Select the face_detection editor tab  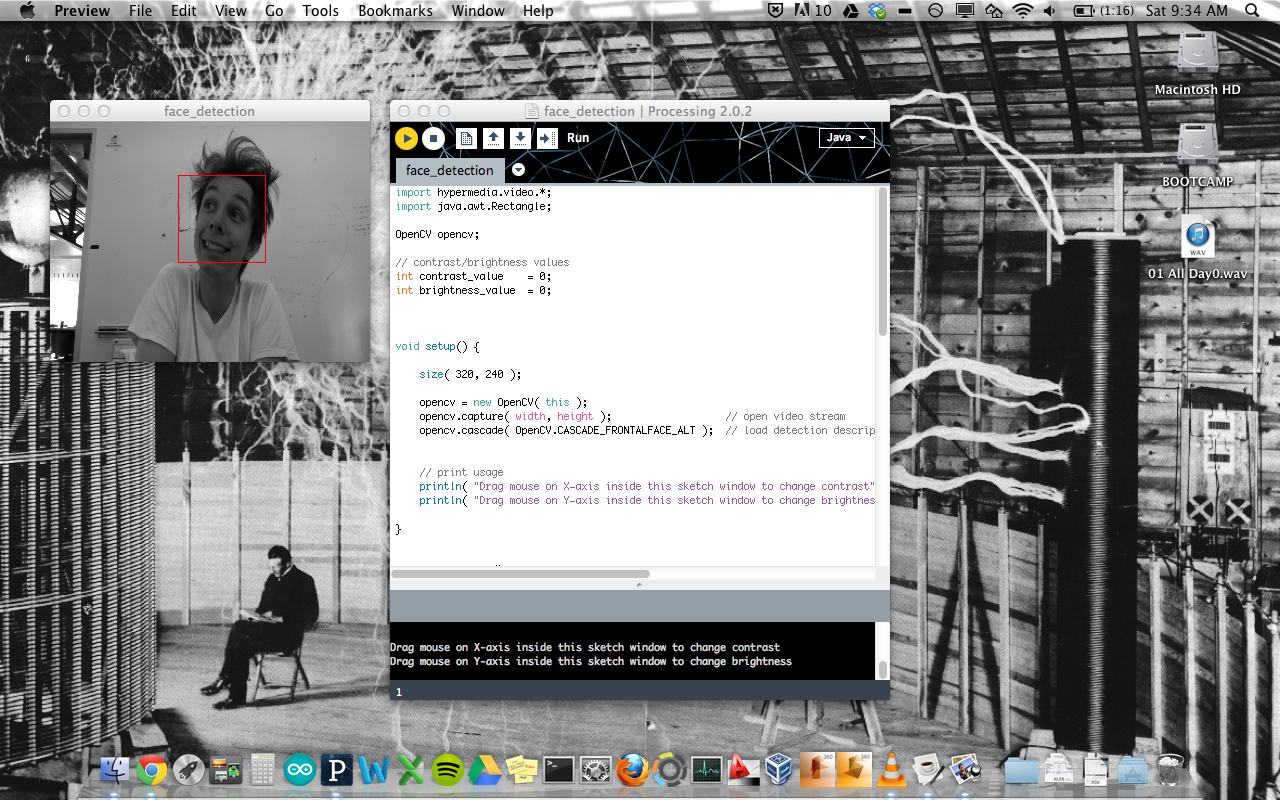[x=450, y=170]
